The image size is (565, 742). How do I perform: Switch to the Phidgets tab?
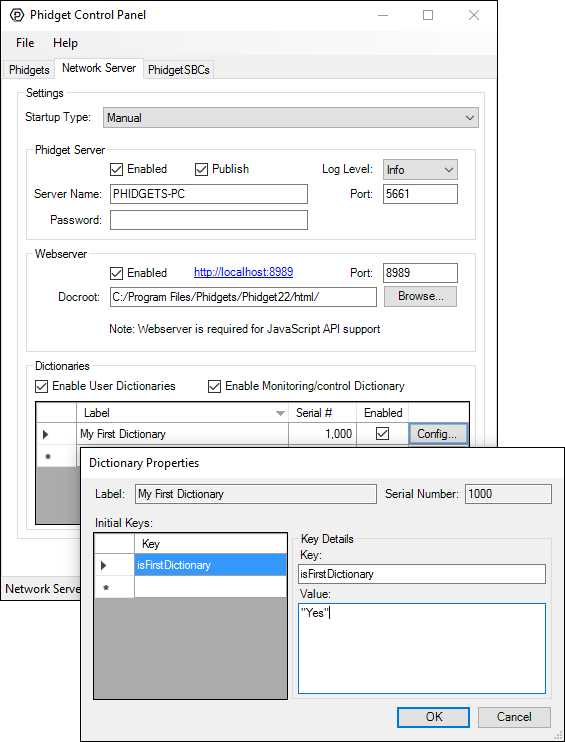tap(29, 70)
